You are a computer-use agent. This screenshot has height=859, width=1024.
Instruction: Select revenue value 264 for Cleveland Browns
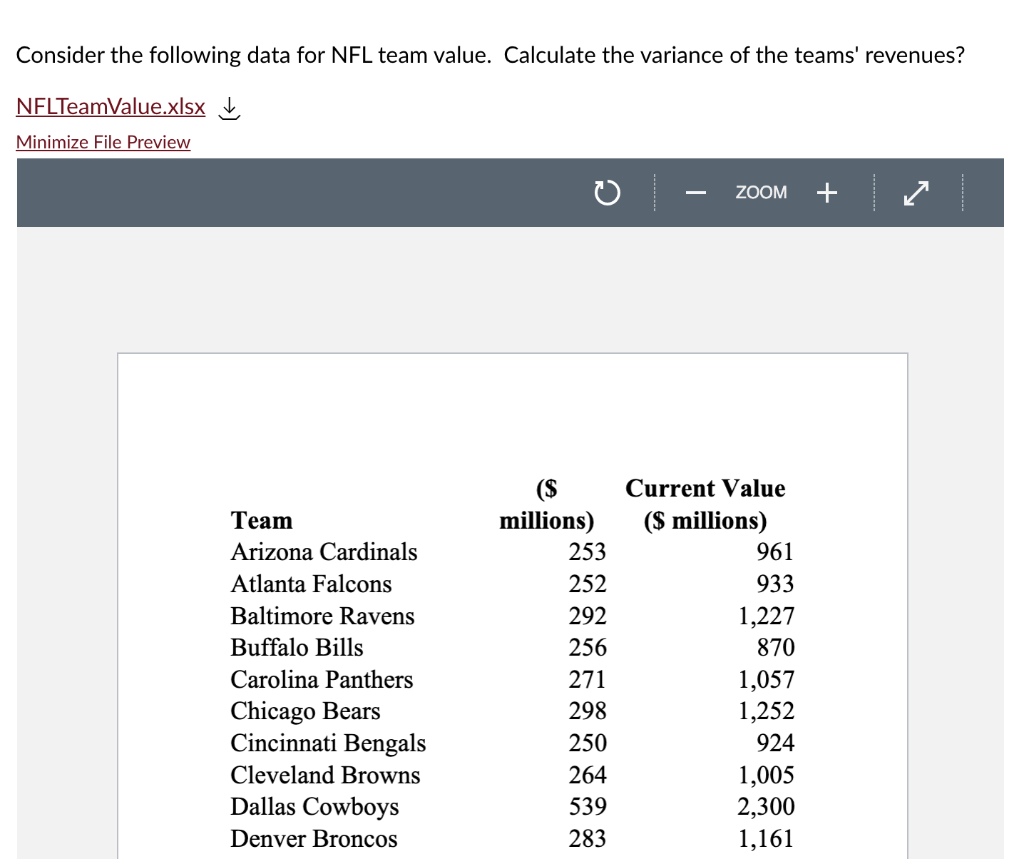click(587, 775)
